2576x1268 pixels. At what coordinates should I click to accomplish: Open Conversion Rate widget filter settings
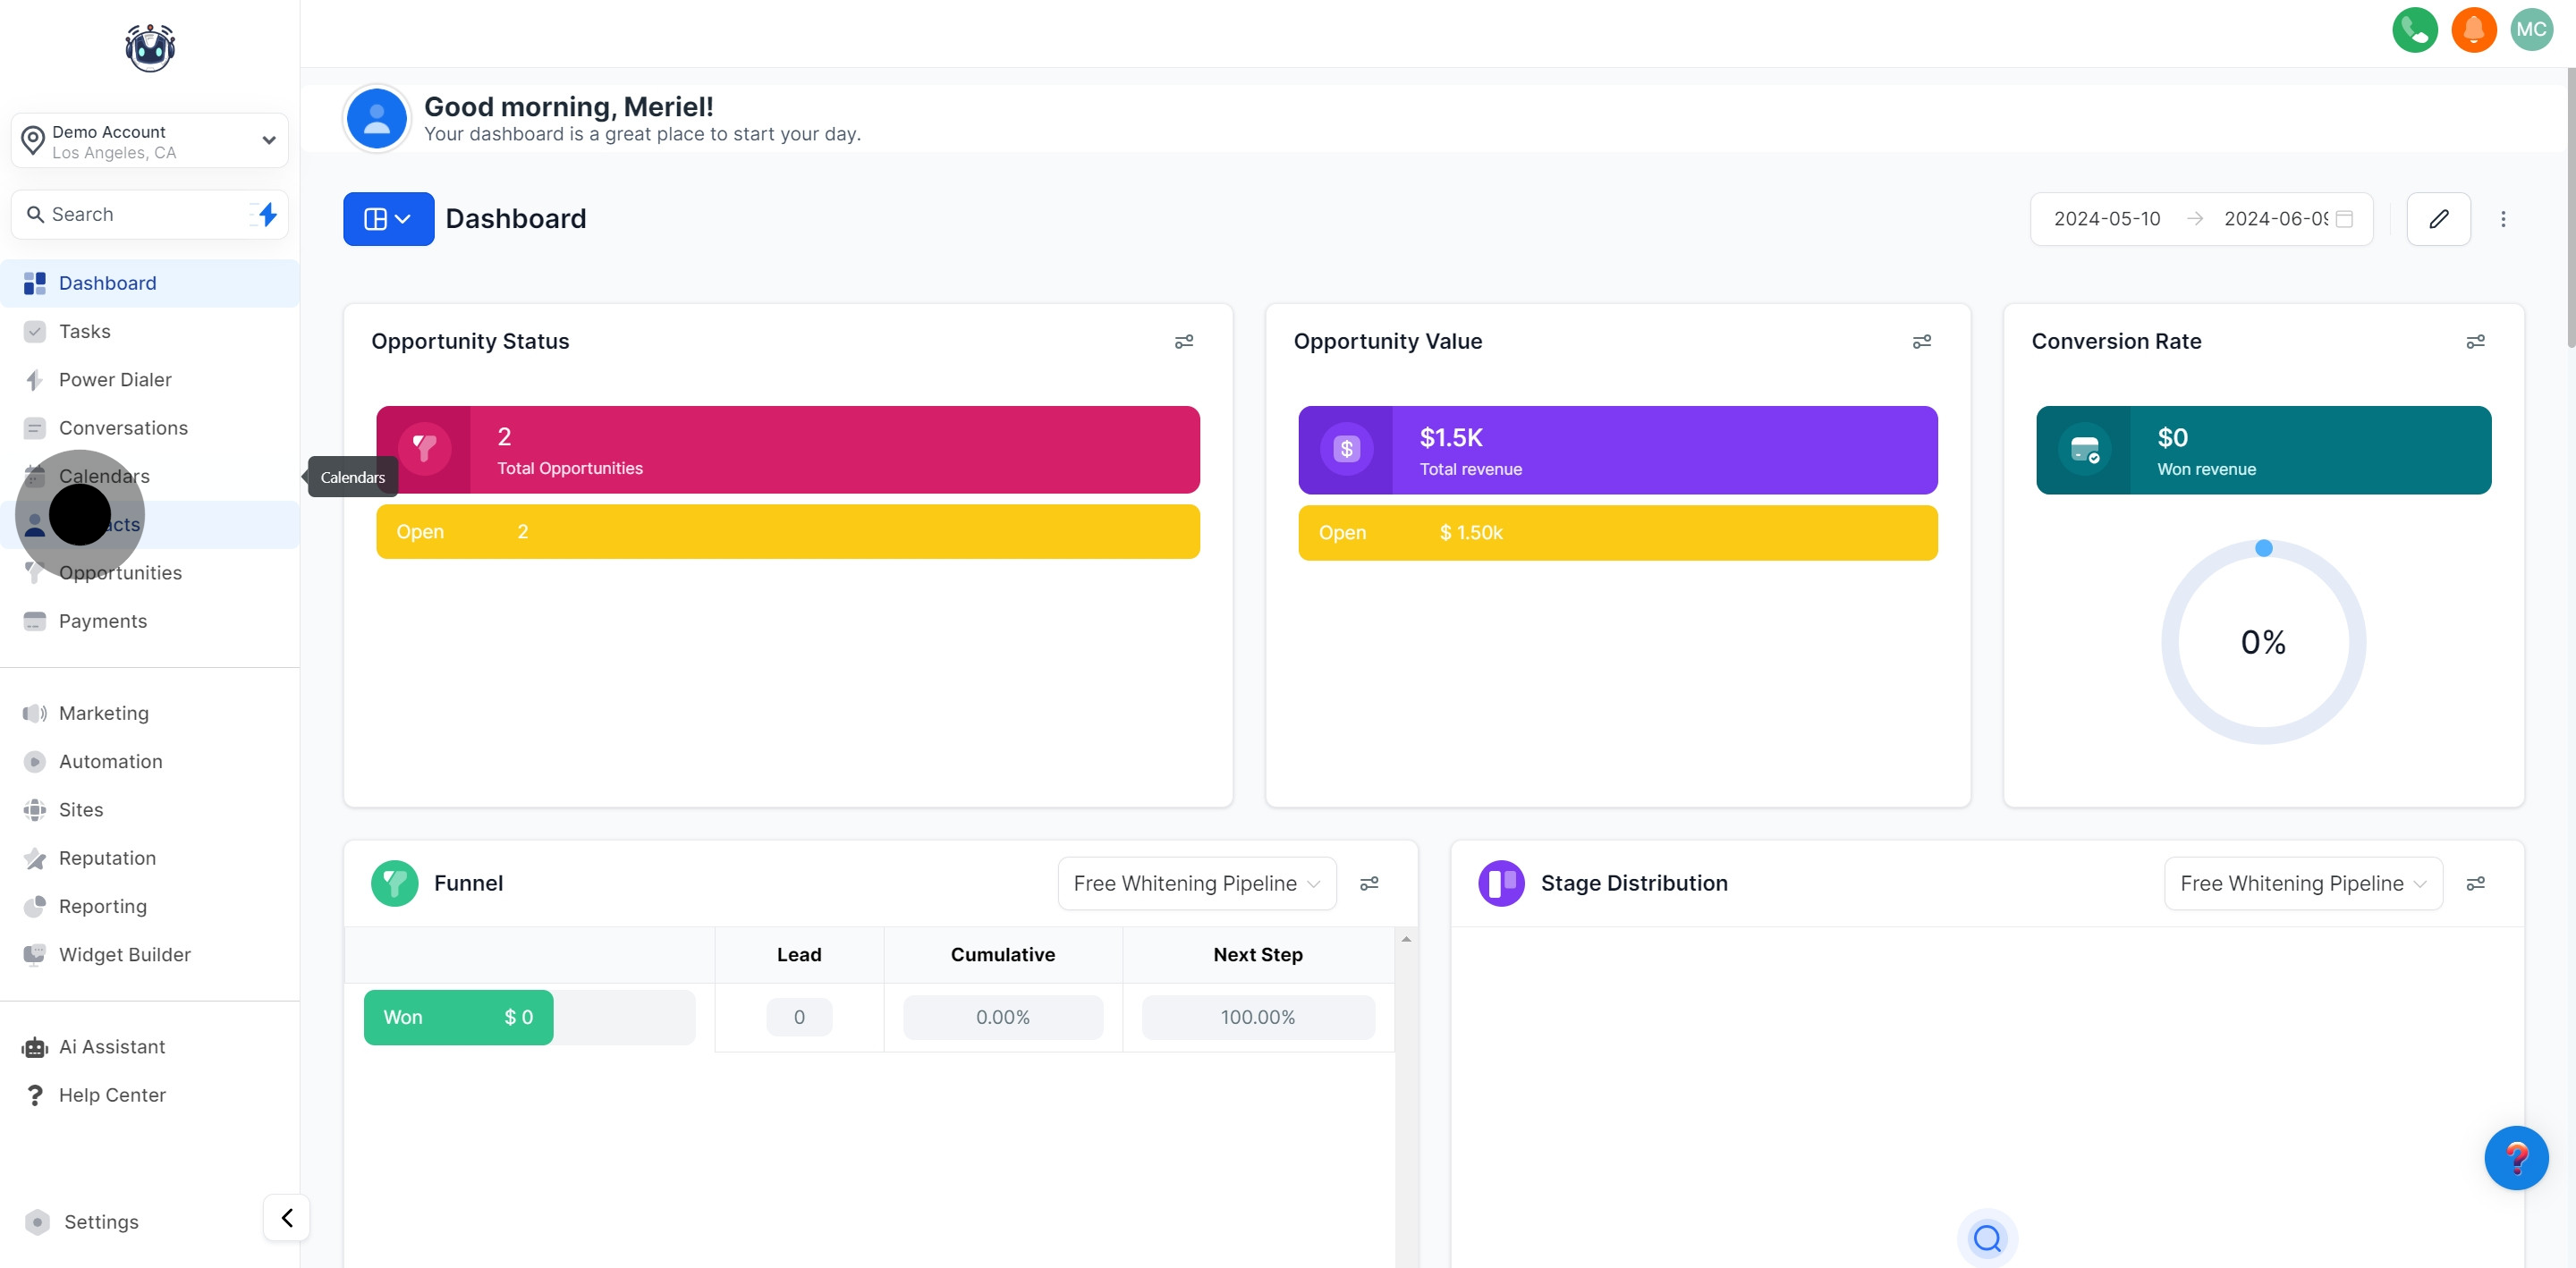pyautogui.click(x=2475, y=342)
